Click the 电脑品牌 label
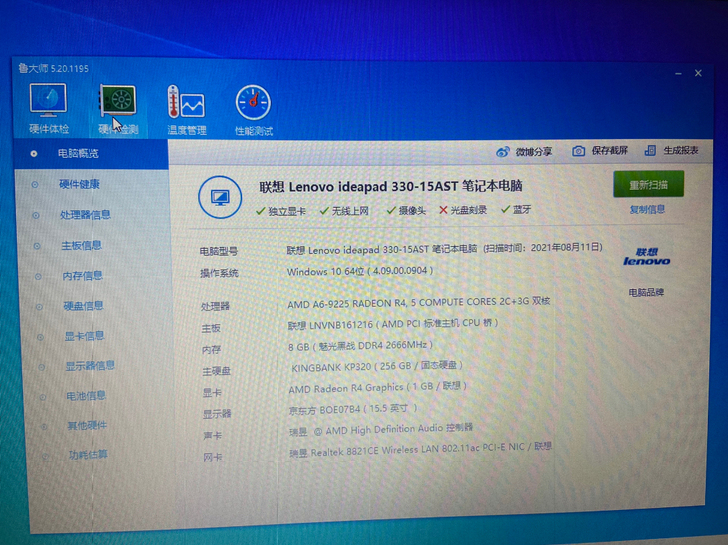 click(x=646, y=292)
